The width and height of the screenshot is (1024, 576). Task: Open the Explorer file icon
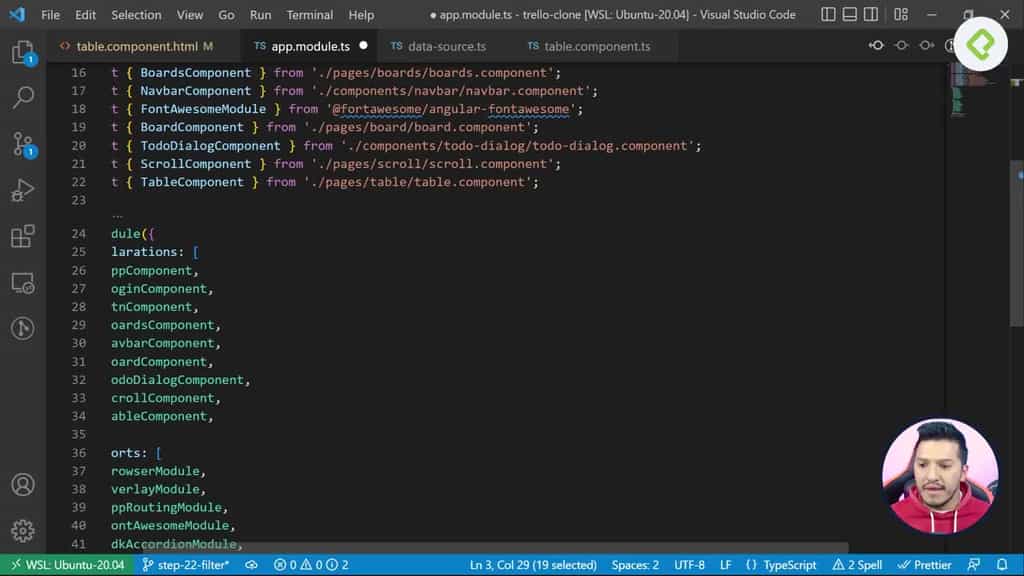(22, 51)
